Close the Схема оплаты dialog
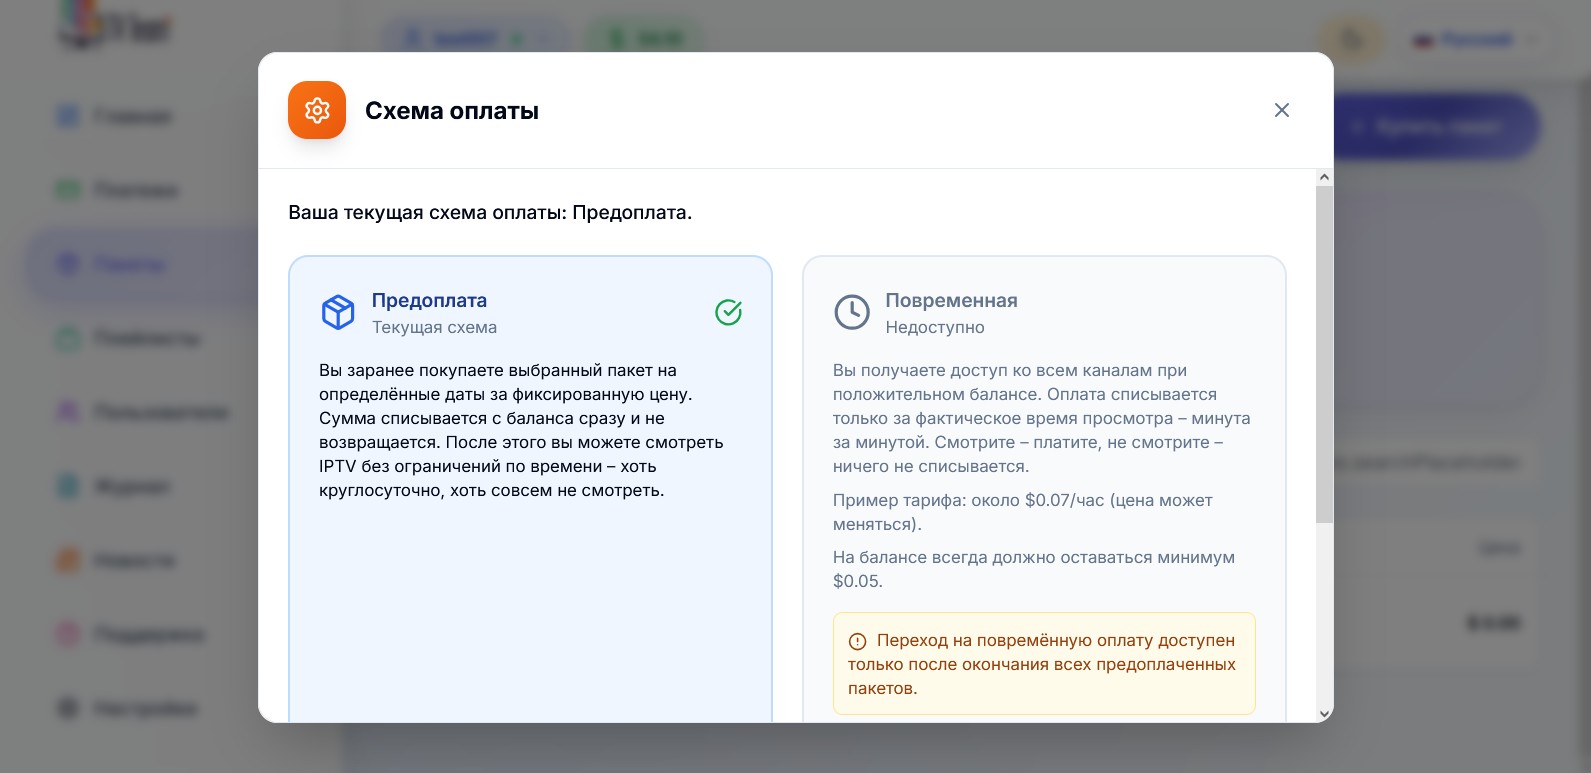Viewport: 1591px width, 773px height. coord(1282,110)
